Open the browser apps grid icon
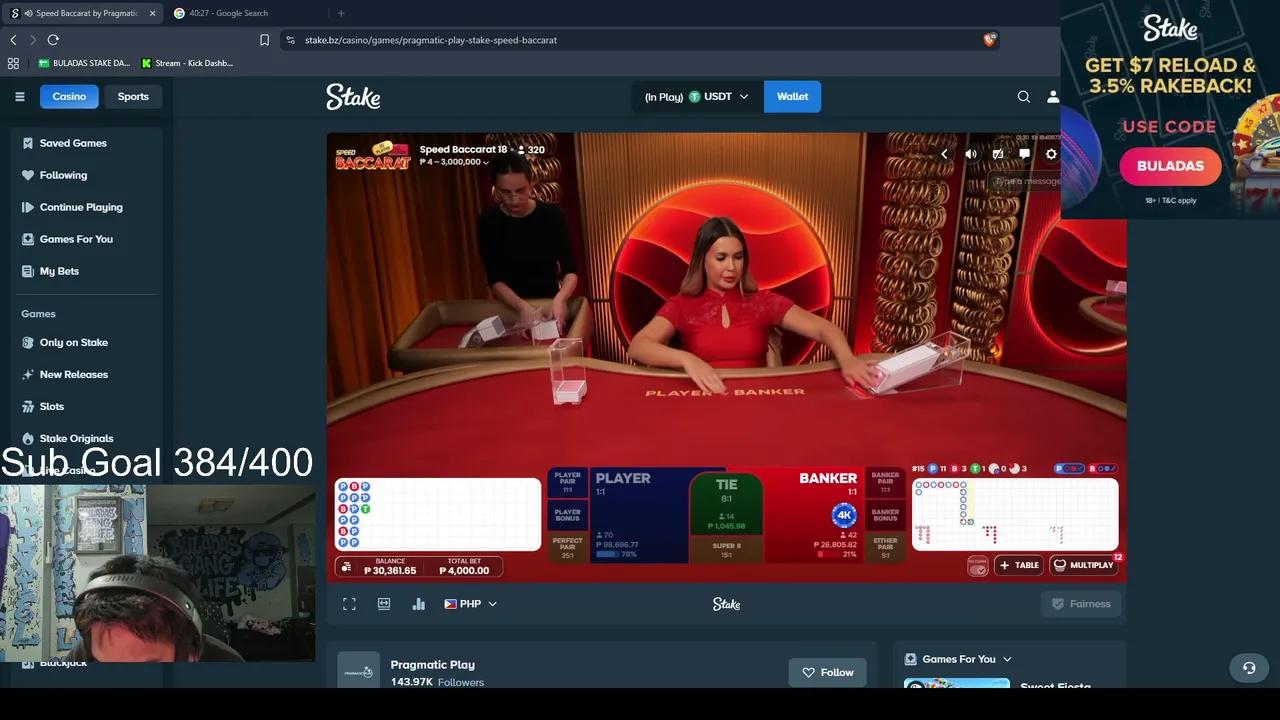Image resolution: width=1280 pixels, height=720 pixels. click(13, 63)
